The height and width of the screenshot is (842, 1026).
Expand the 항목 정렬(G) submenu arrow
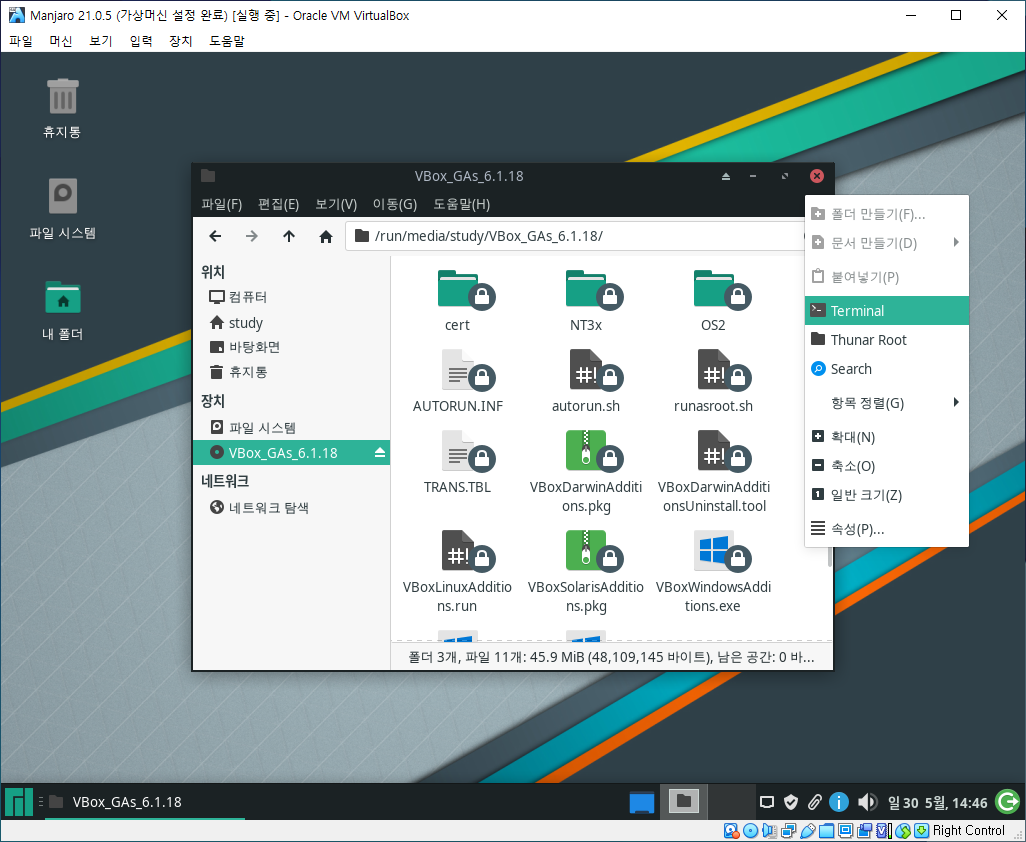coord(956,402)
